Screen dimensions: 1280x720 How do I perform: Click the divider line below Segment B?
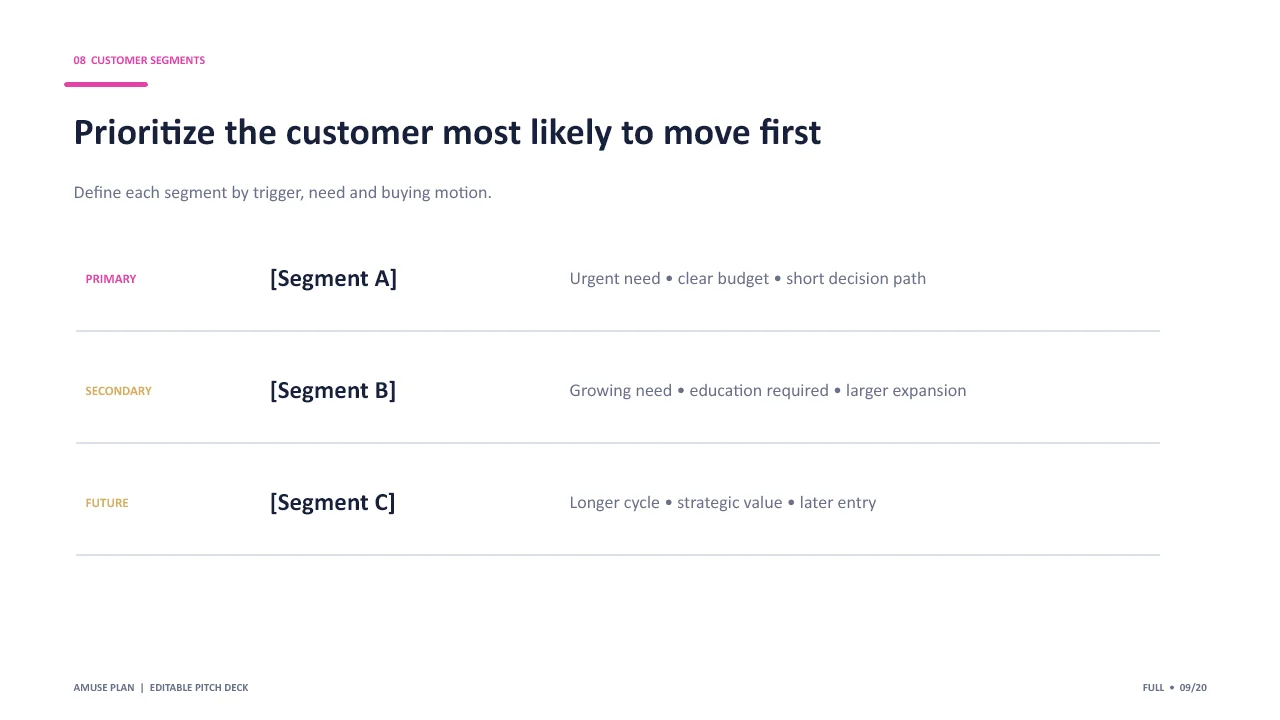[x=618, y=443]
